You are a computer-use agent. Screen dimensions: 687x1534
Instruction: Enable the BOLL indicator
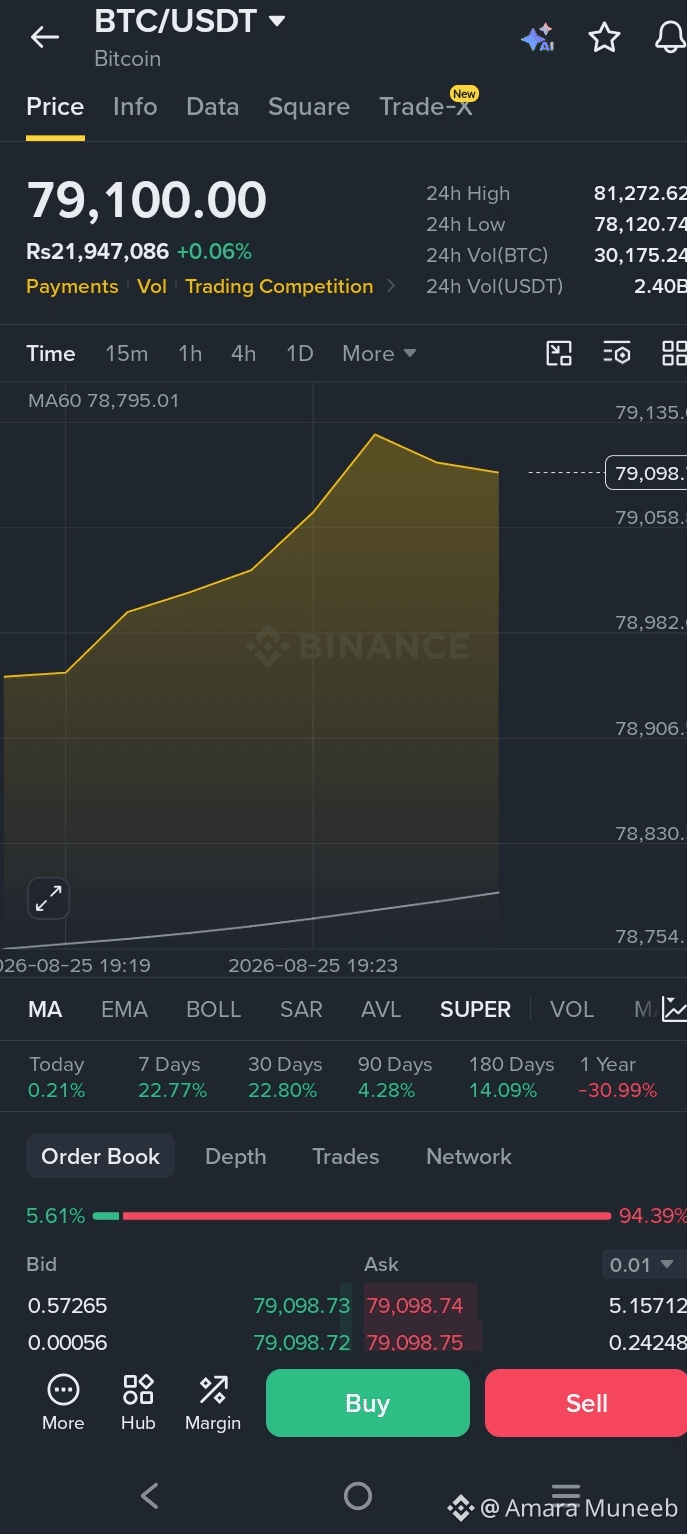click(x=214, y=1009)
